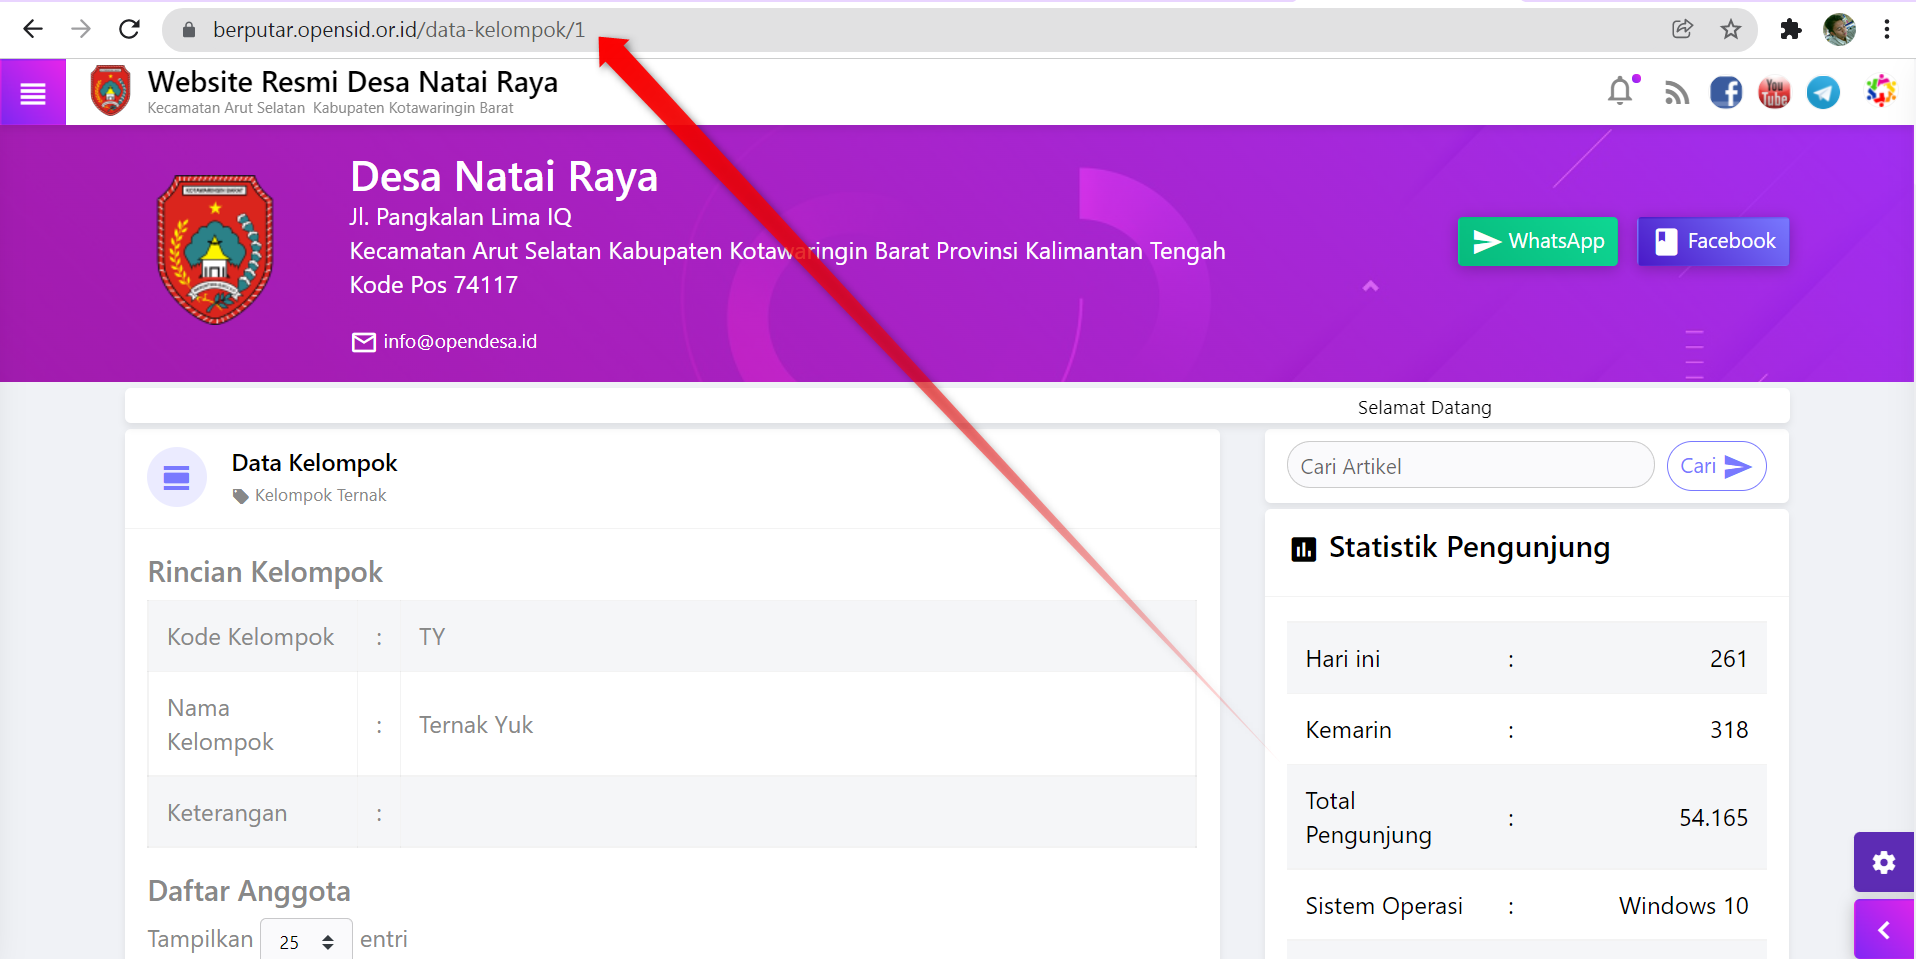Open the settings gear floating button
Screen dimensions: 1916x959
click(x=1884, y=862)
